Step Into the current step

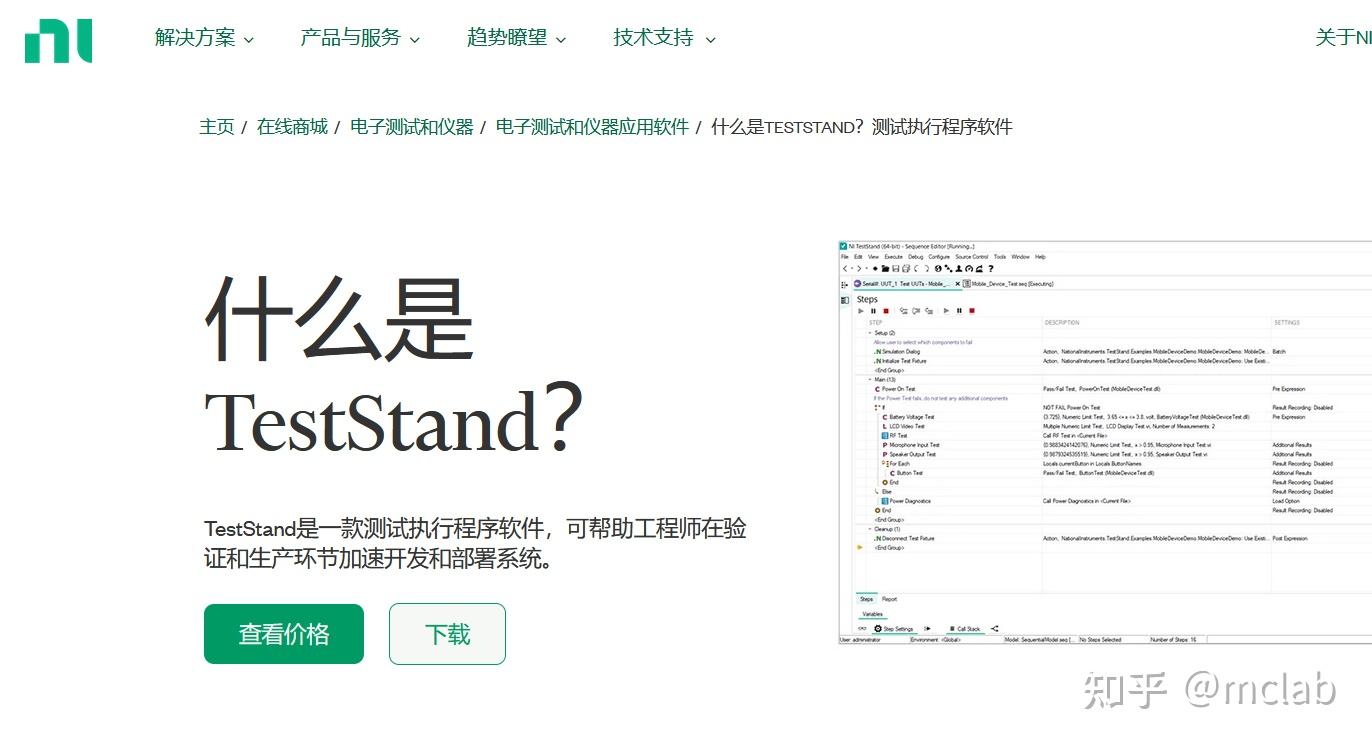904,311
